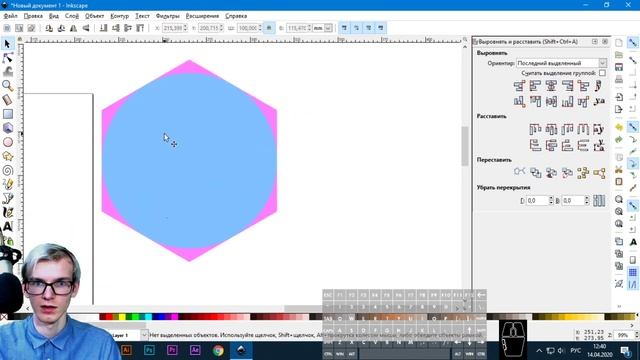The height and width of the screenshot is (360, 640).
Task: Click the Center on vertical axis icon
Action: click(551, 86)
